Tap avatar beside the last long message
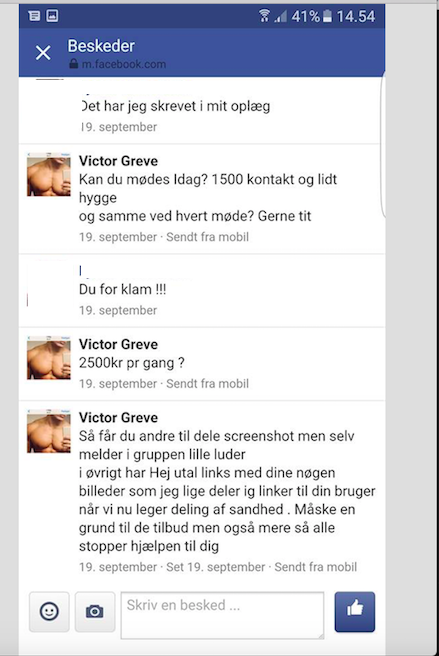This screenshot has width=439, height=656. [x=49, y=431]
